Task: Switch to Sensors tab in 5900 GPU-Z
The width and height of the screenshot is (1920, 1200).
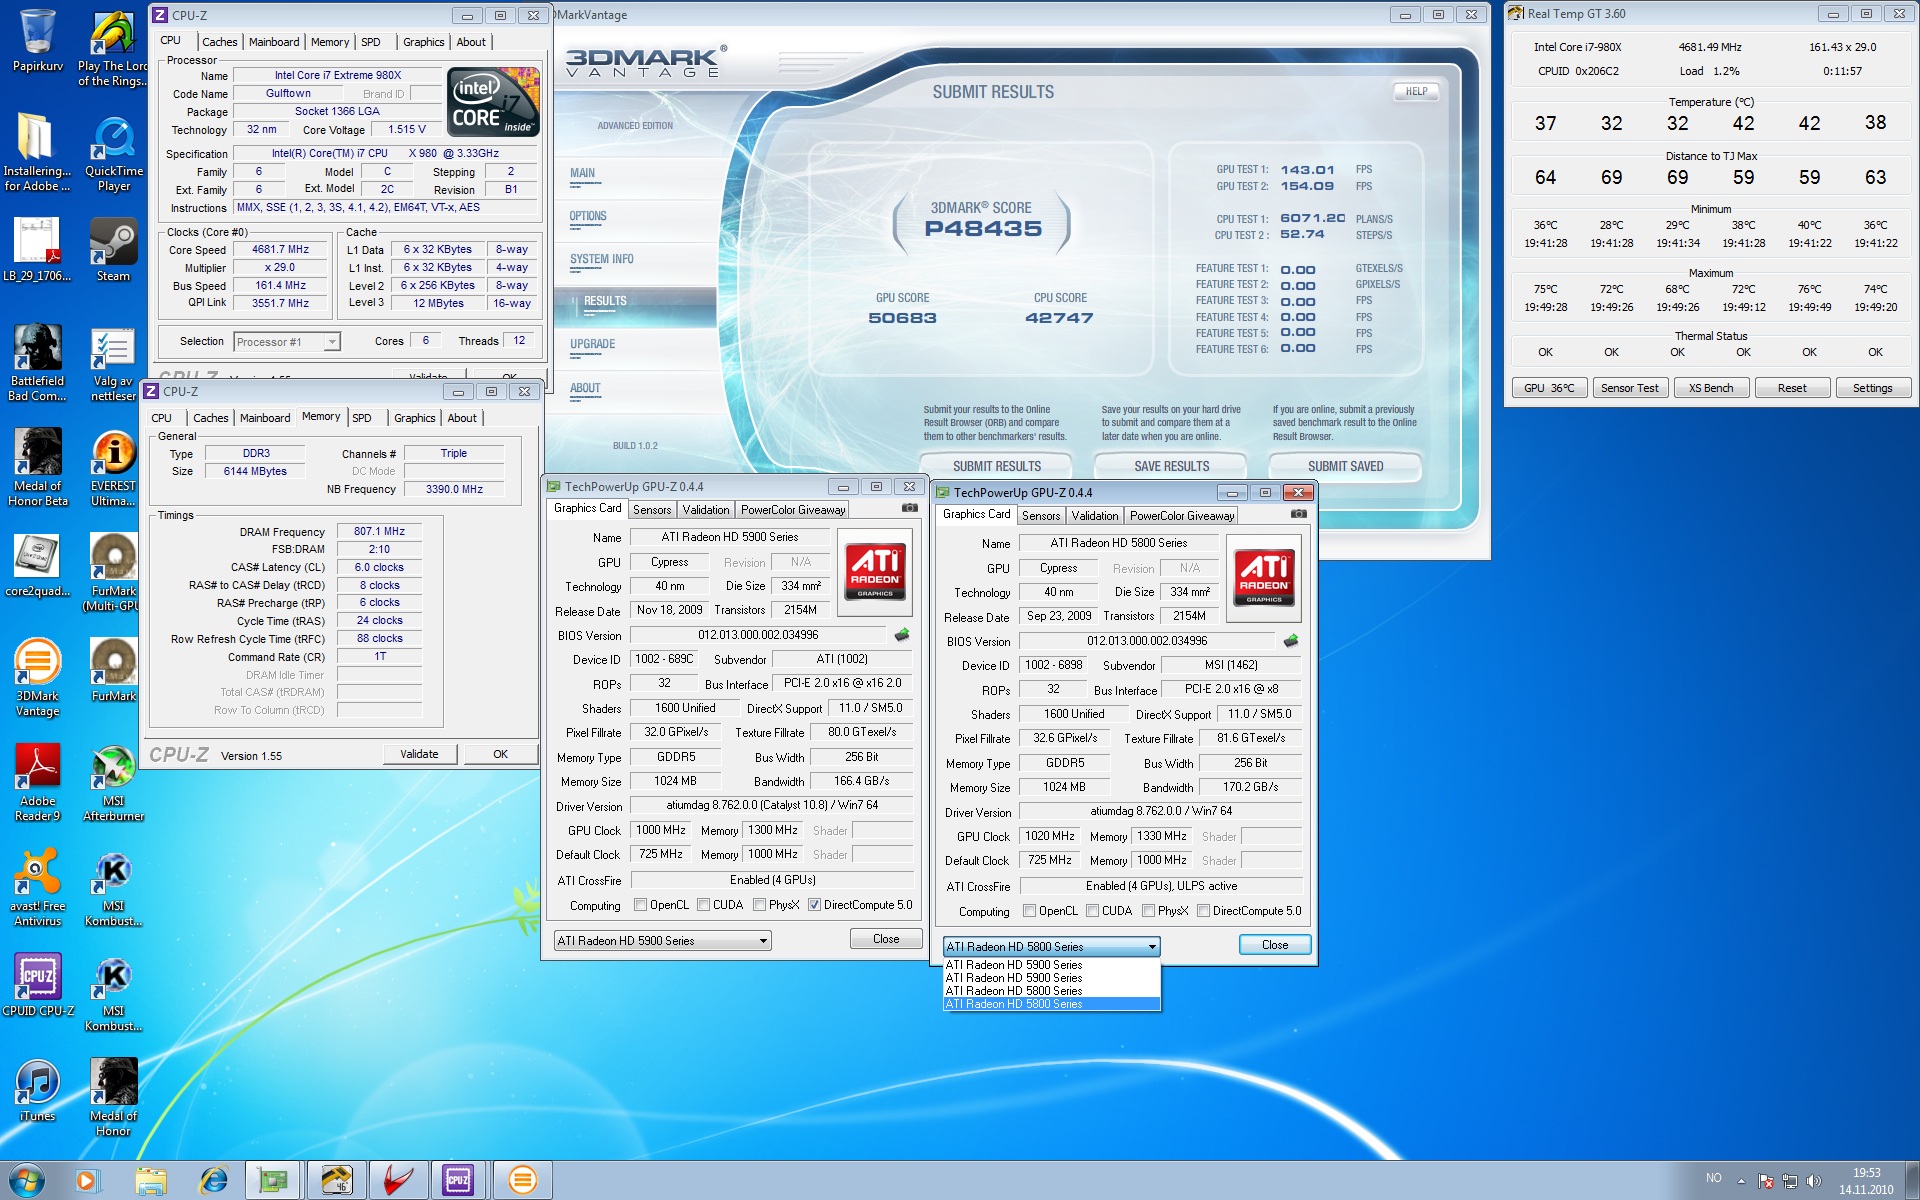Action: click(x=652, y=510)
